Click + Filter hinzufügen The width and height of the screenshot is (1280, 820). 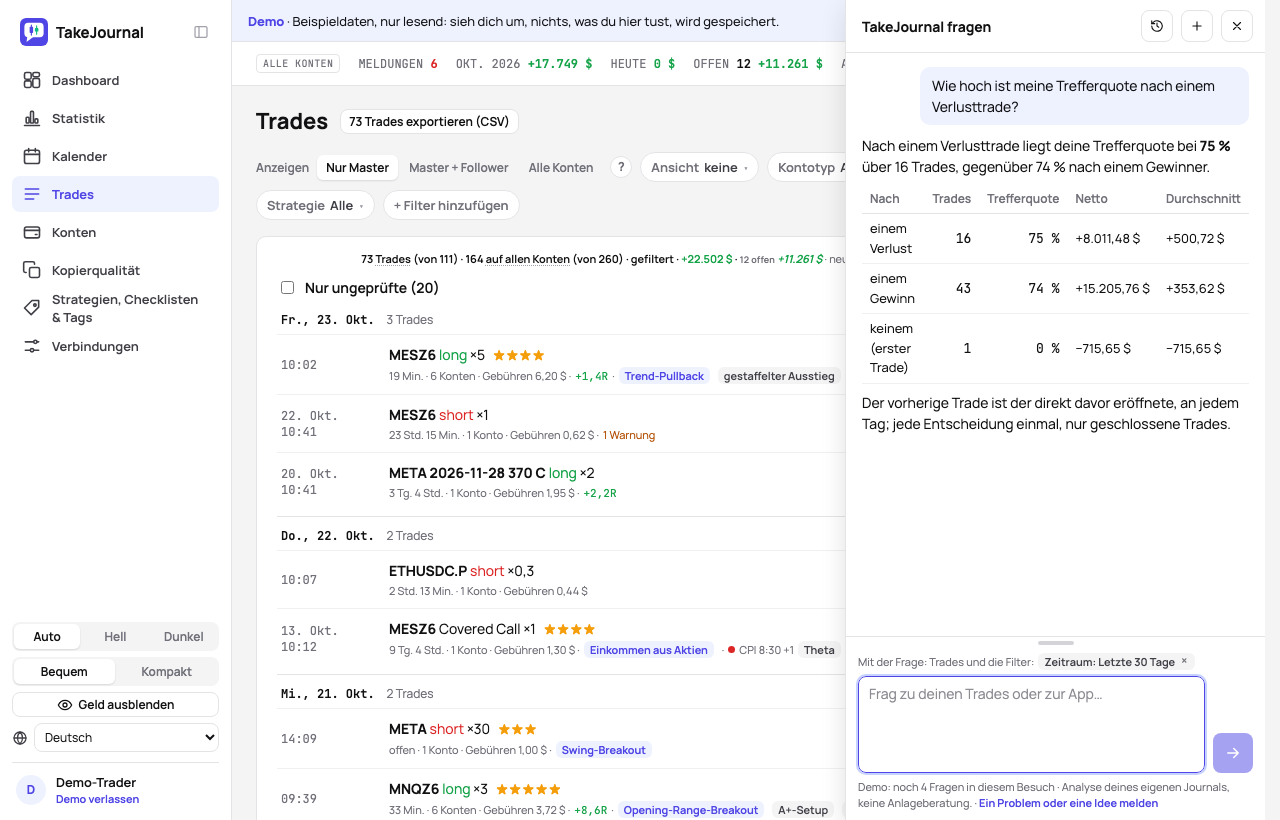(x=451, y=205)
